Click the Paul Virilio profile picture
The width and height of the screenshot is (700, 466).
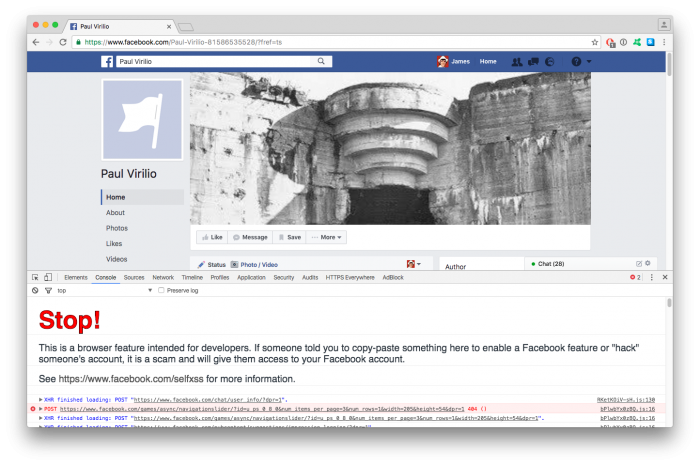(x=142, y=120)
